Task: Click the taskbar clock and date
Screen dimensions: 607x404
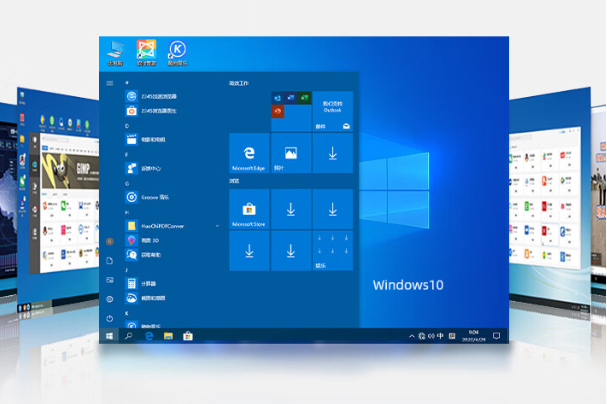Action: coord(472,337)
